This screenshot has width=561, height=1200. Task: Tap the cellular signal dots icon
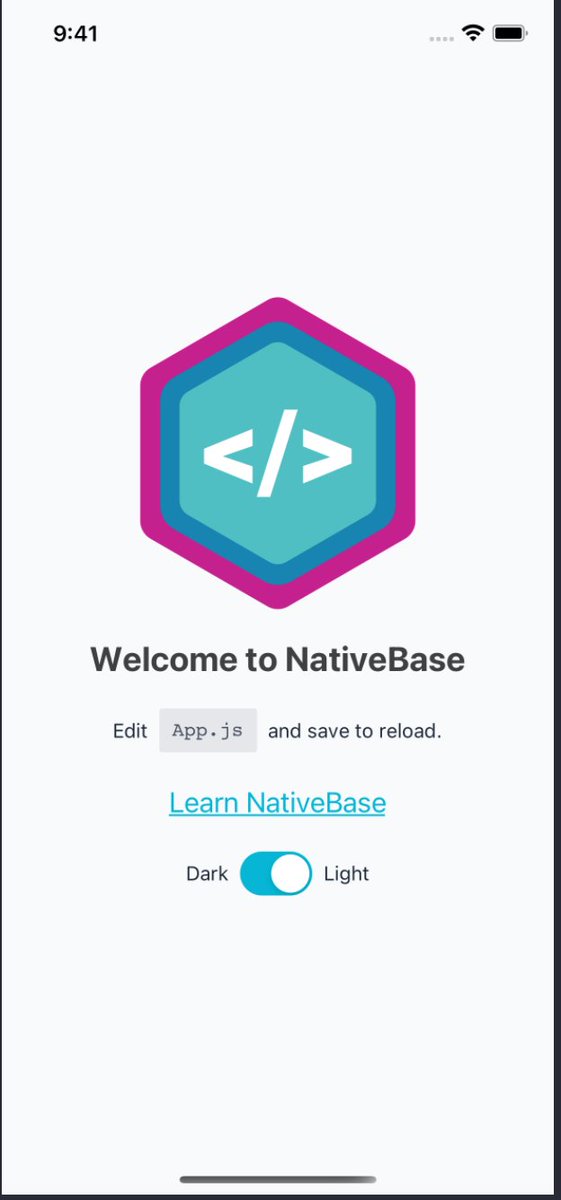point(441,38)
